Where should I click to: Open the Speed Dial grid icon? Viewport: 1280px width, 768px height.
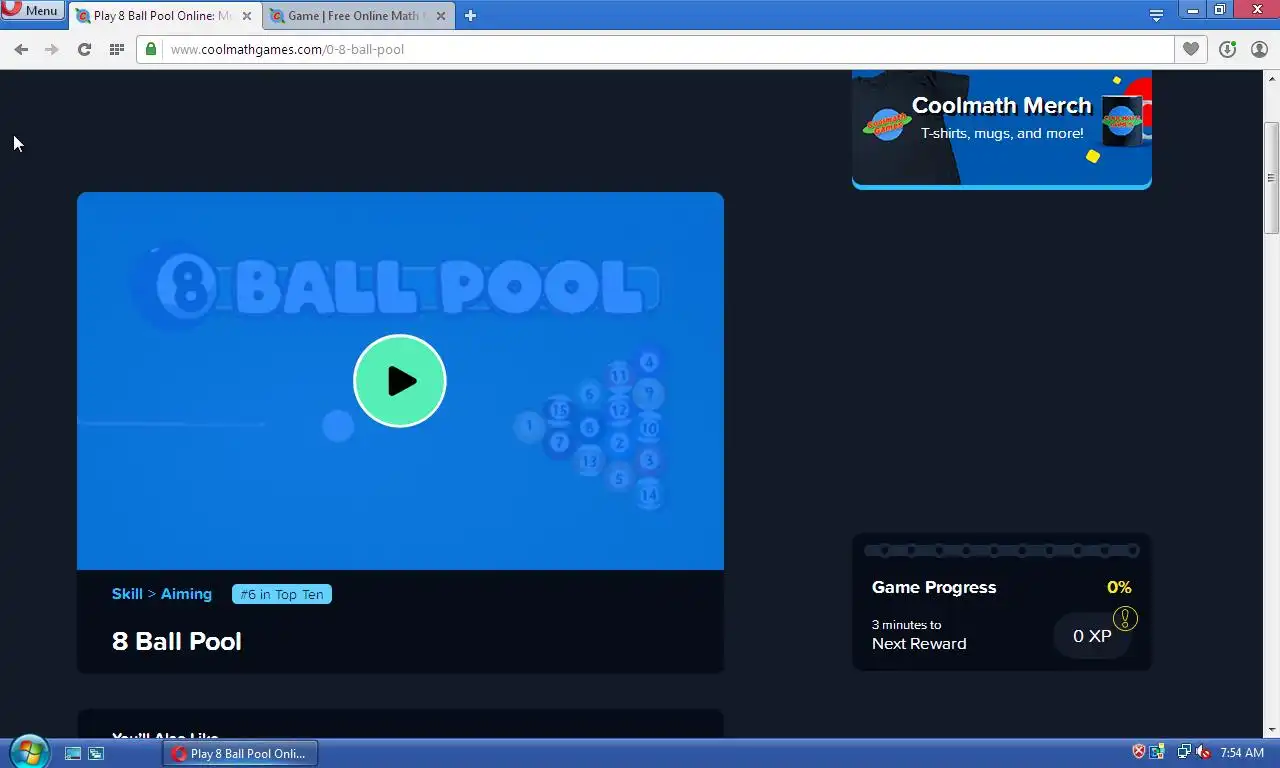tap(117, 49)
